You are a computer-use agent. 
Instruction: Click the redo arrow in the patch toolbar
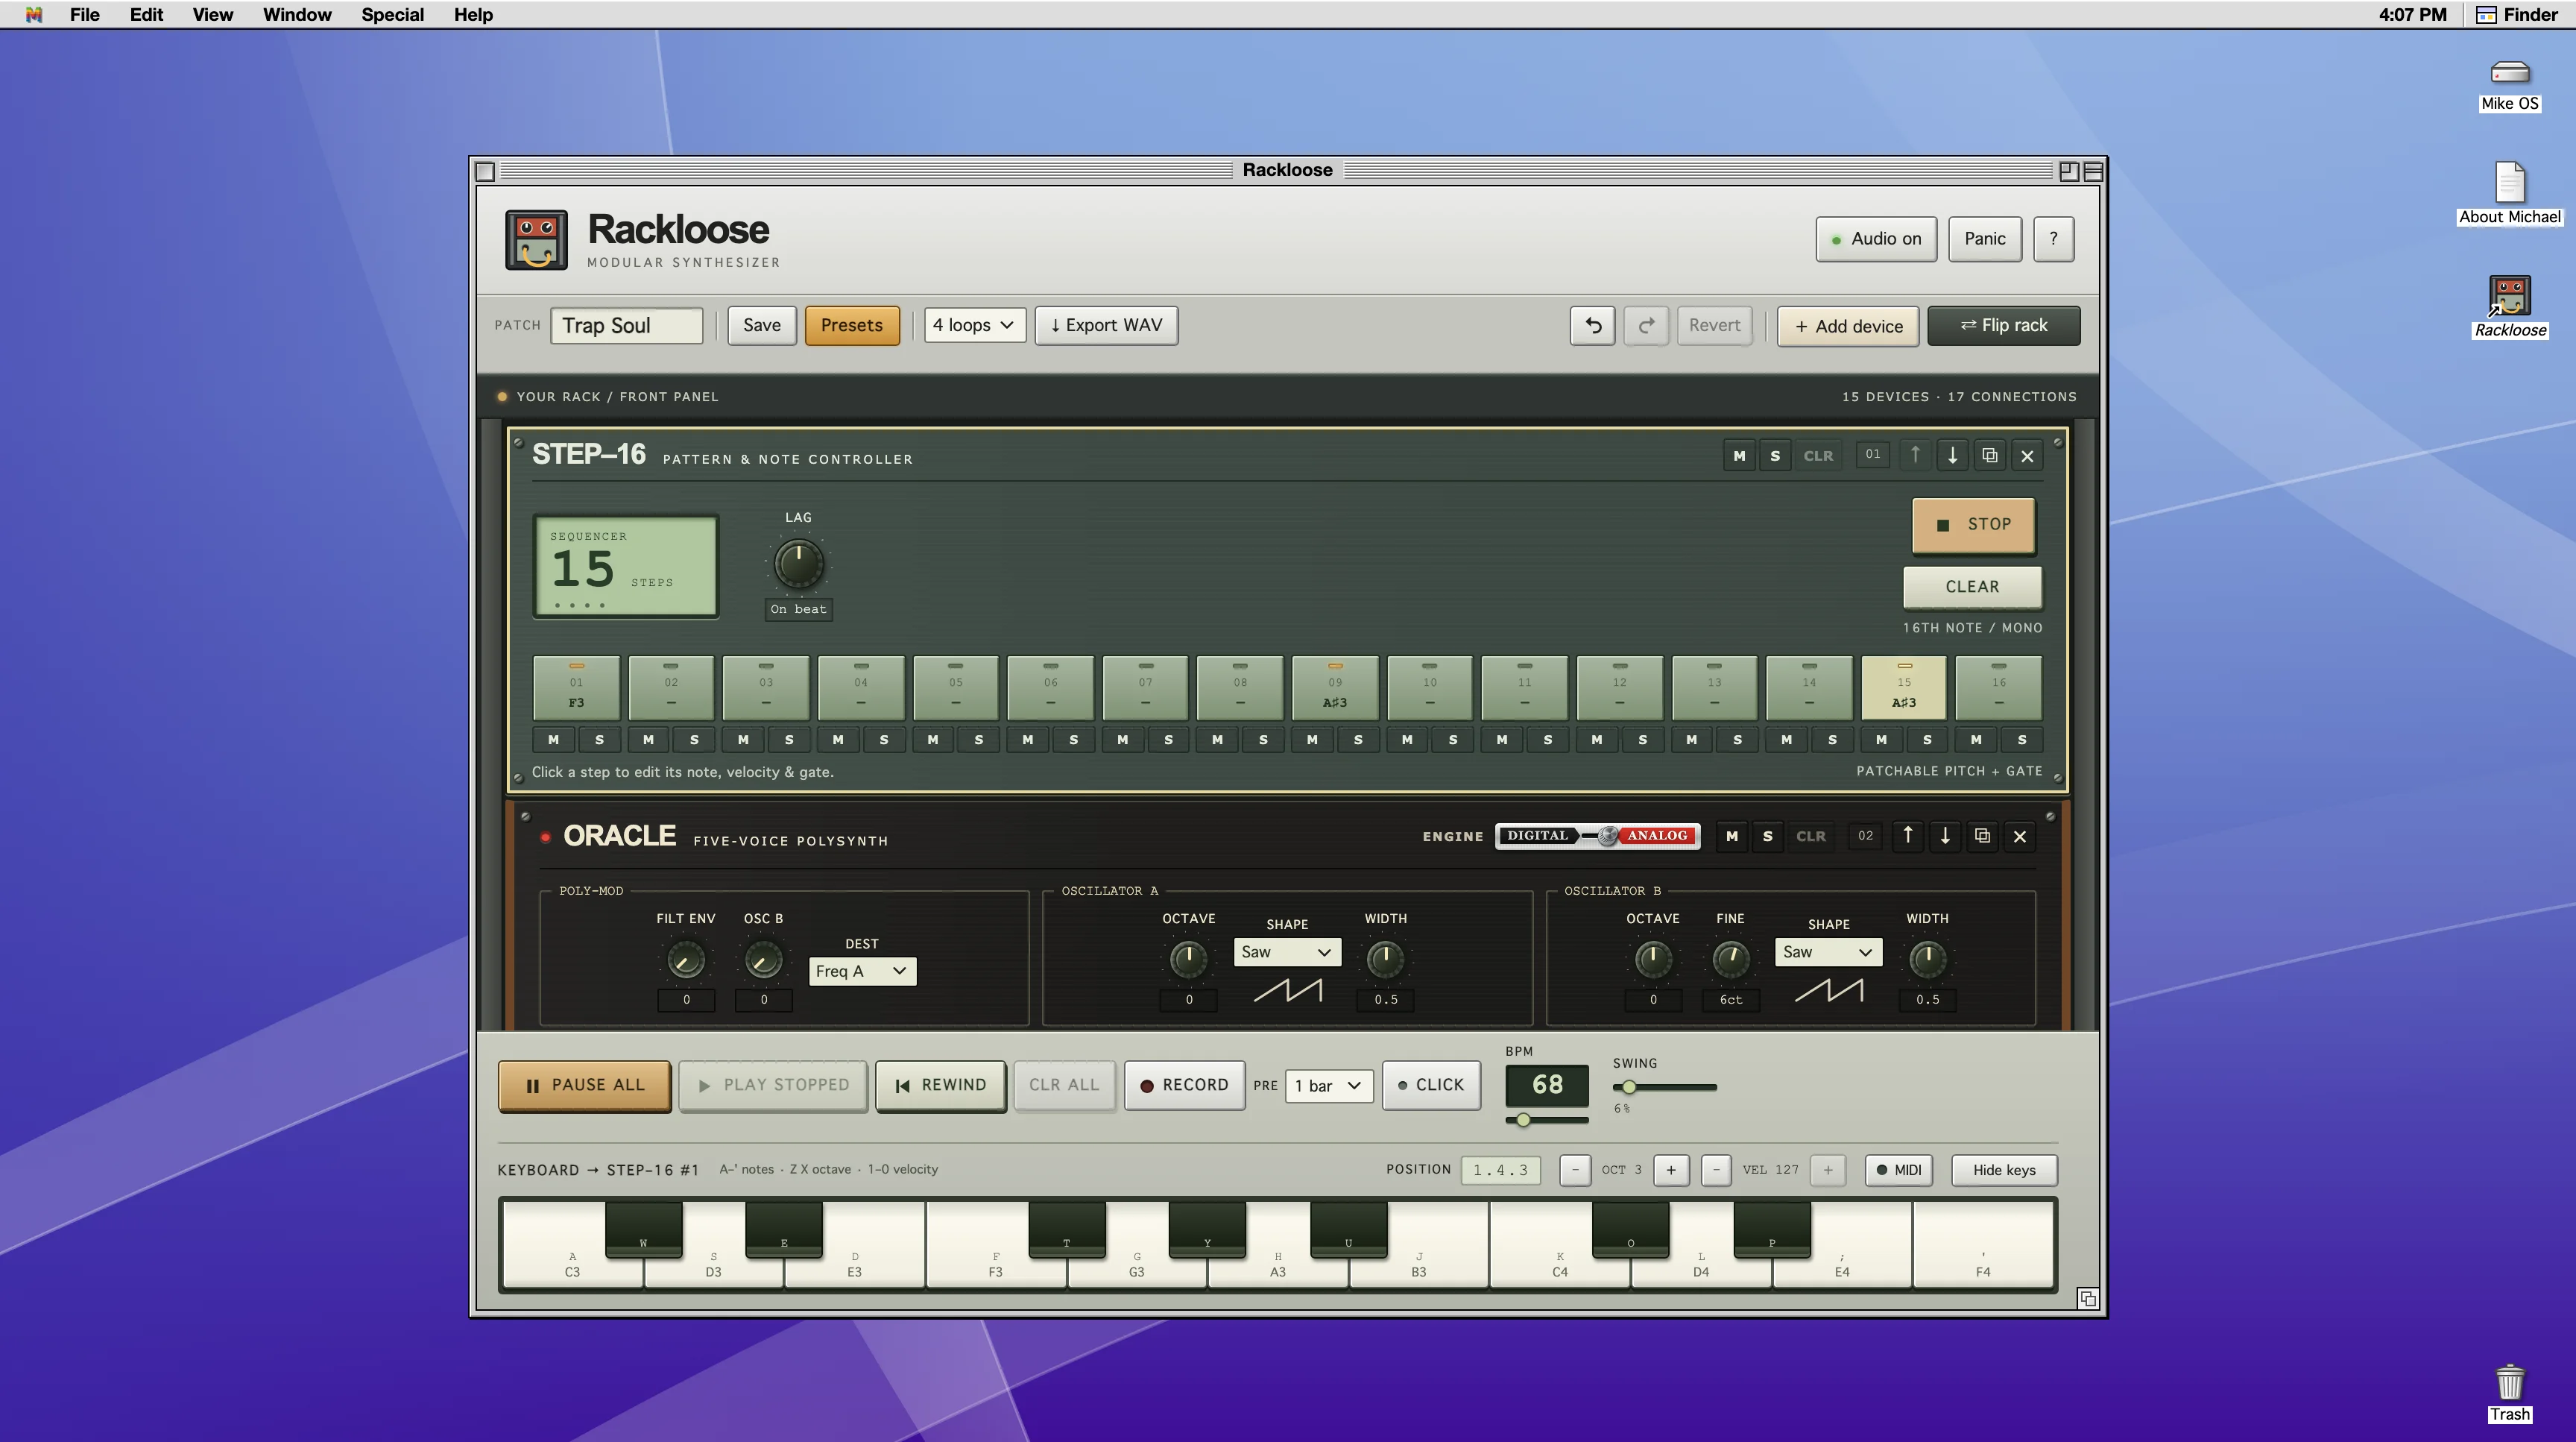[1646, 326]
